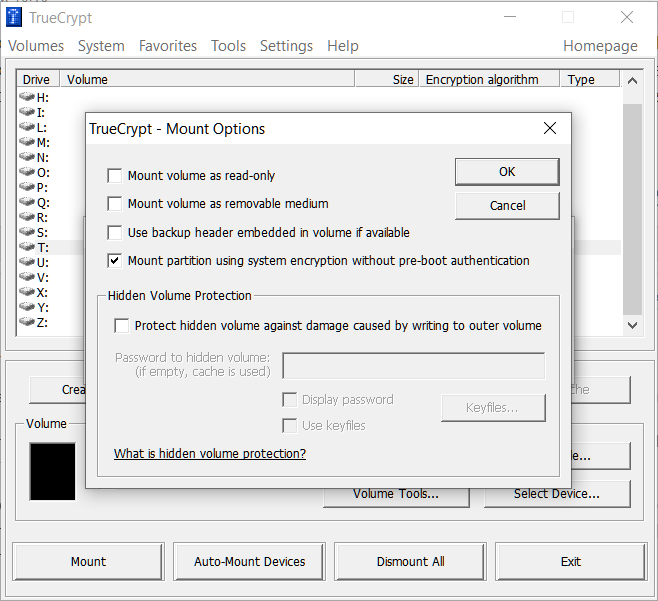Viewport: 658px width, 601px height.
Task: Select drive P: icon in drive list
Action: (27, 187)
